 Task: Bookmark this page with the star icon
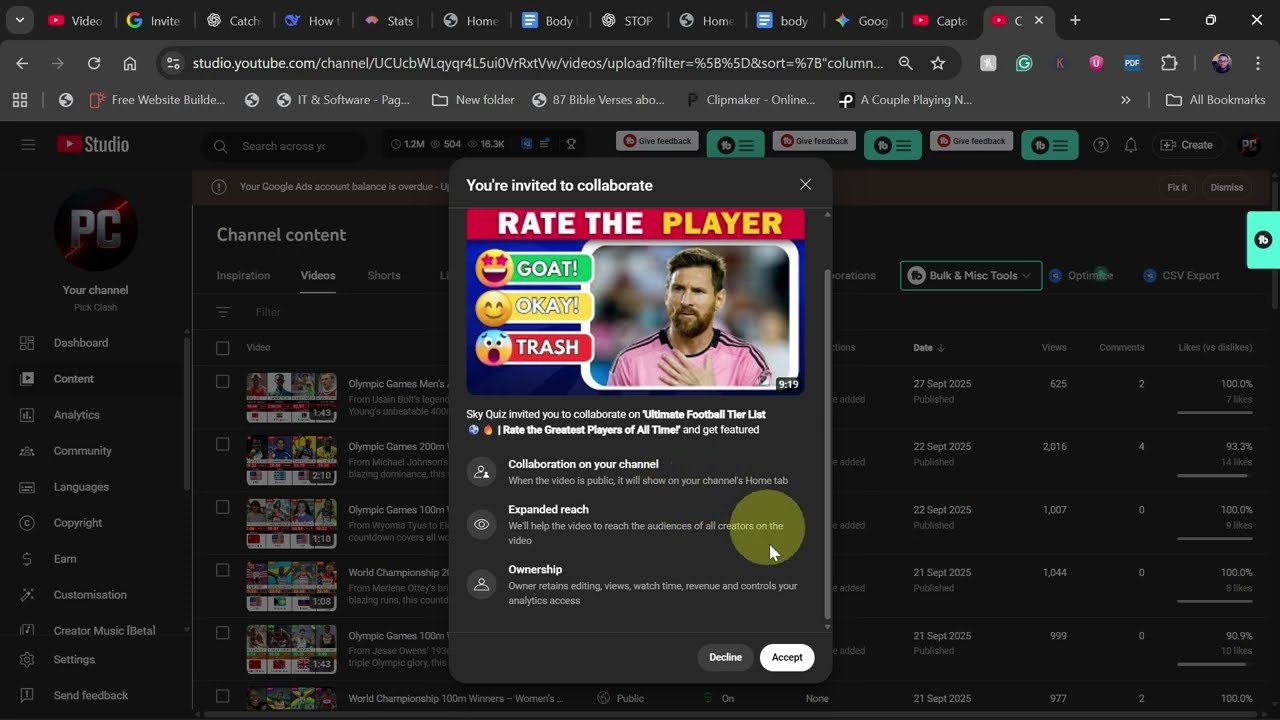[938, 63]
